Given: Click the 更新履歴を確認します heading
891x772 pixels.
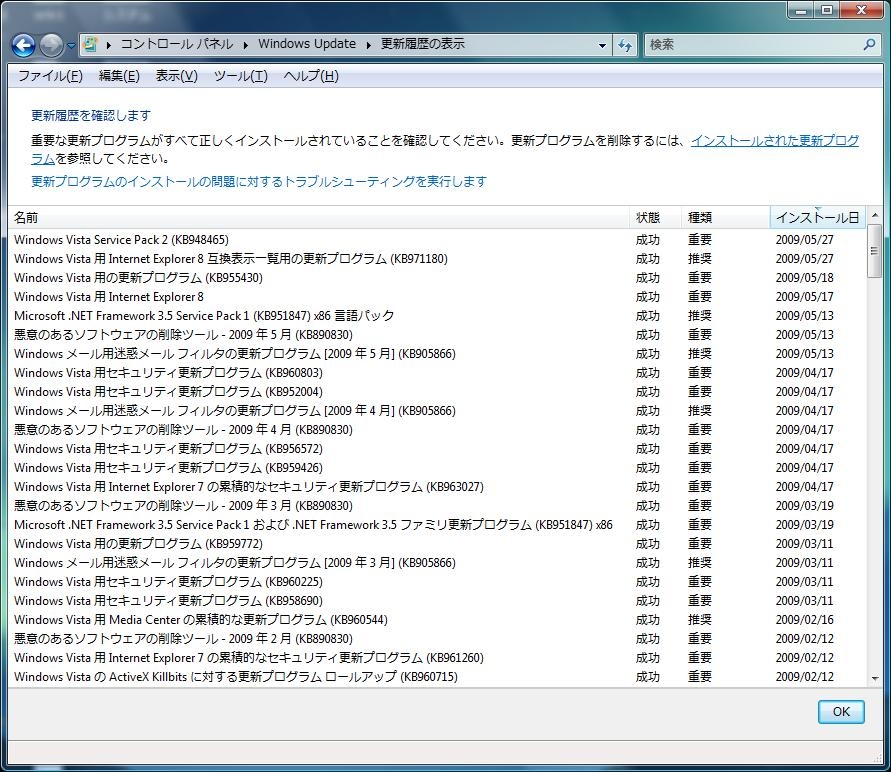Looking at the screenshot, I should (91, 116).
